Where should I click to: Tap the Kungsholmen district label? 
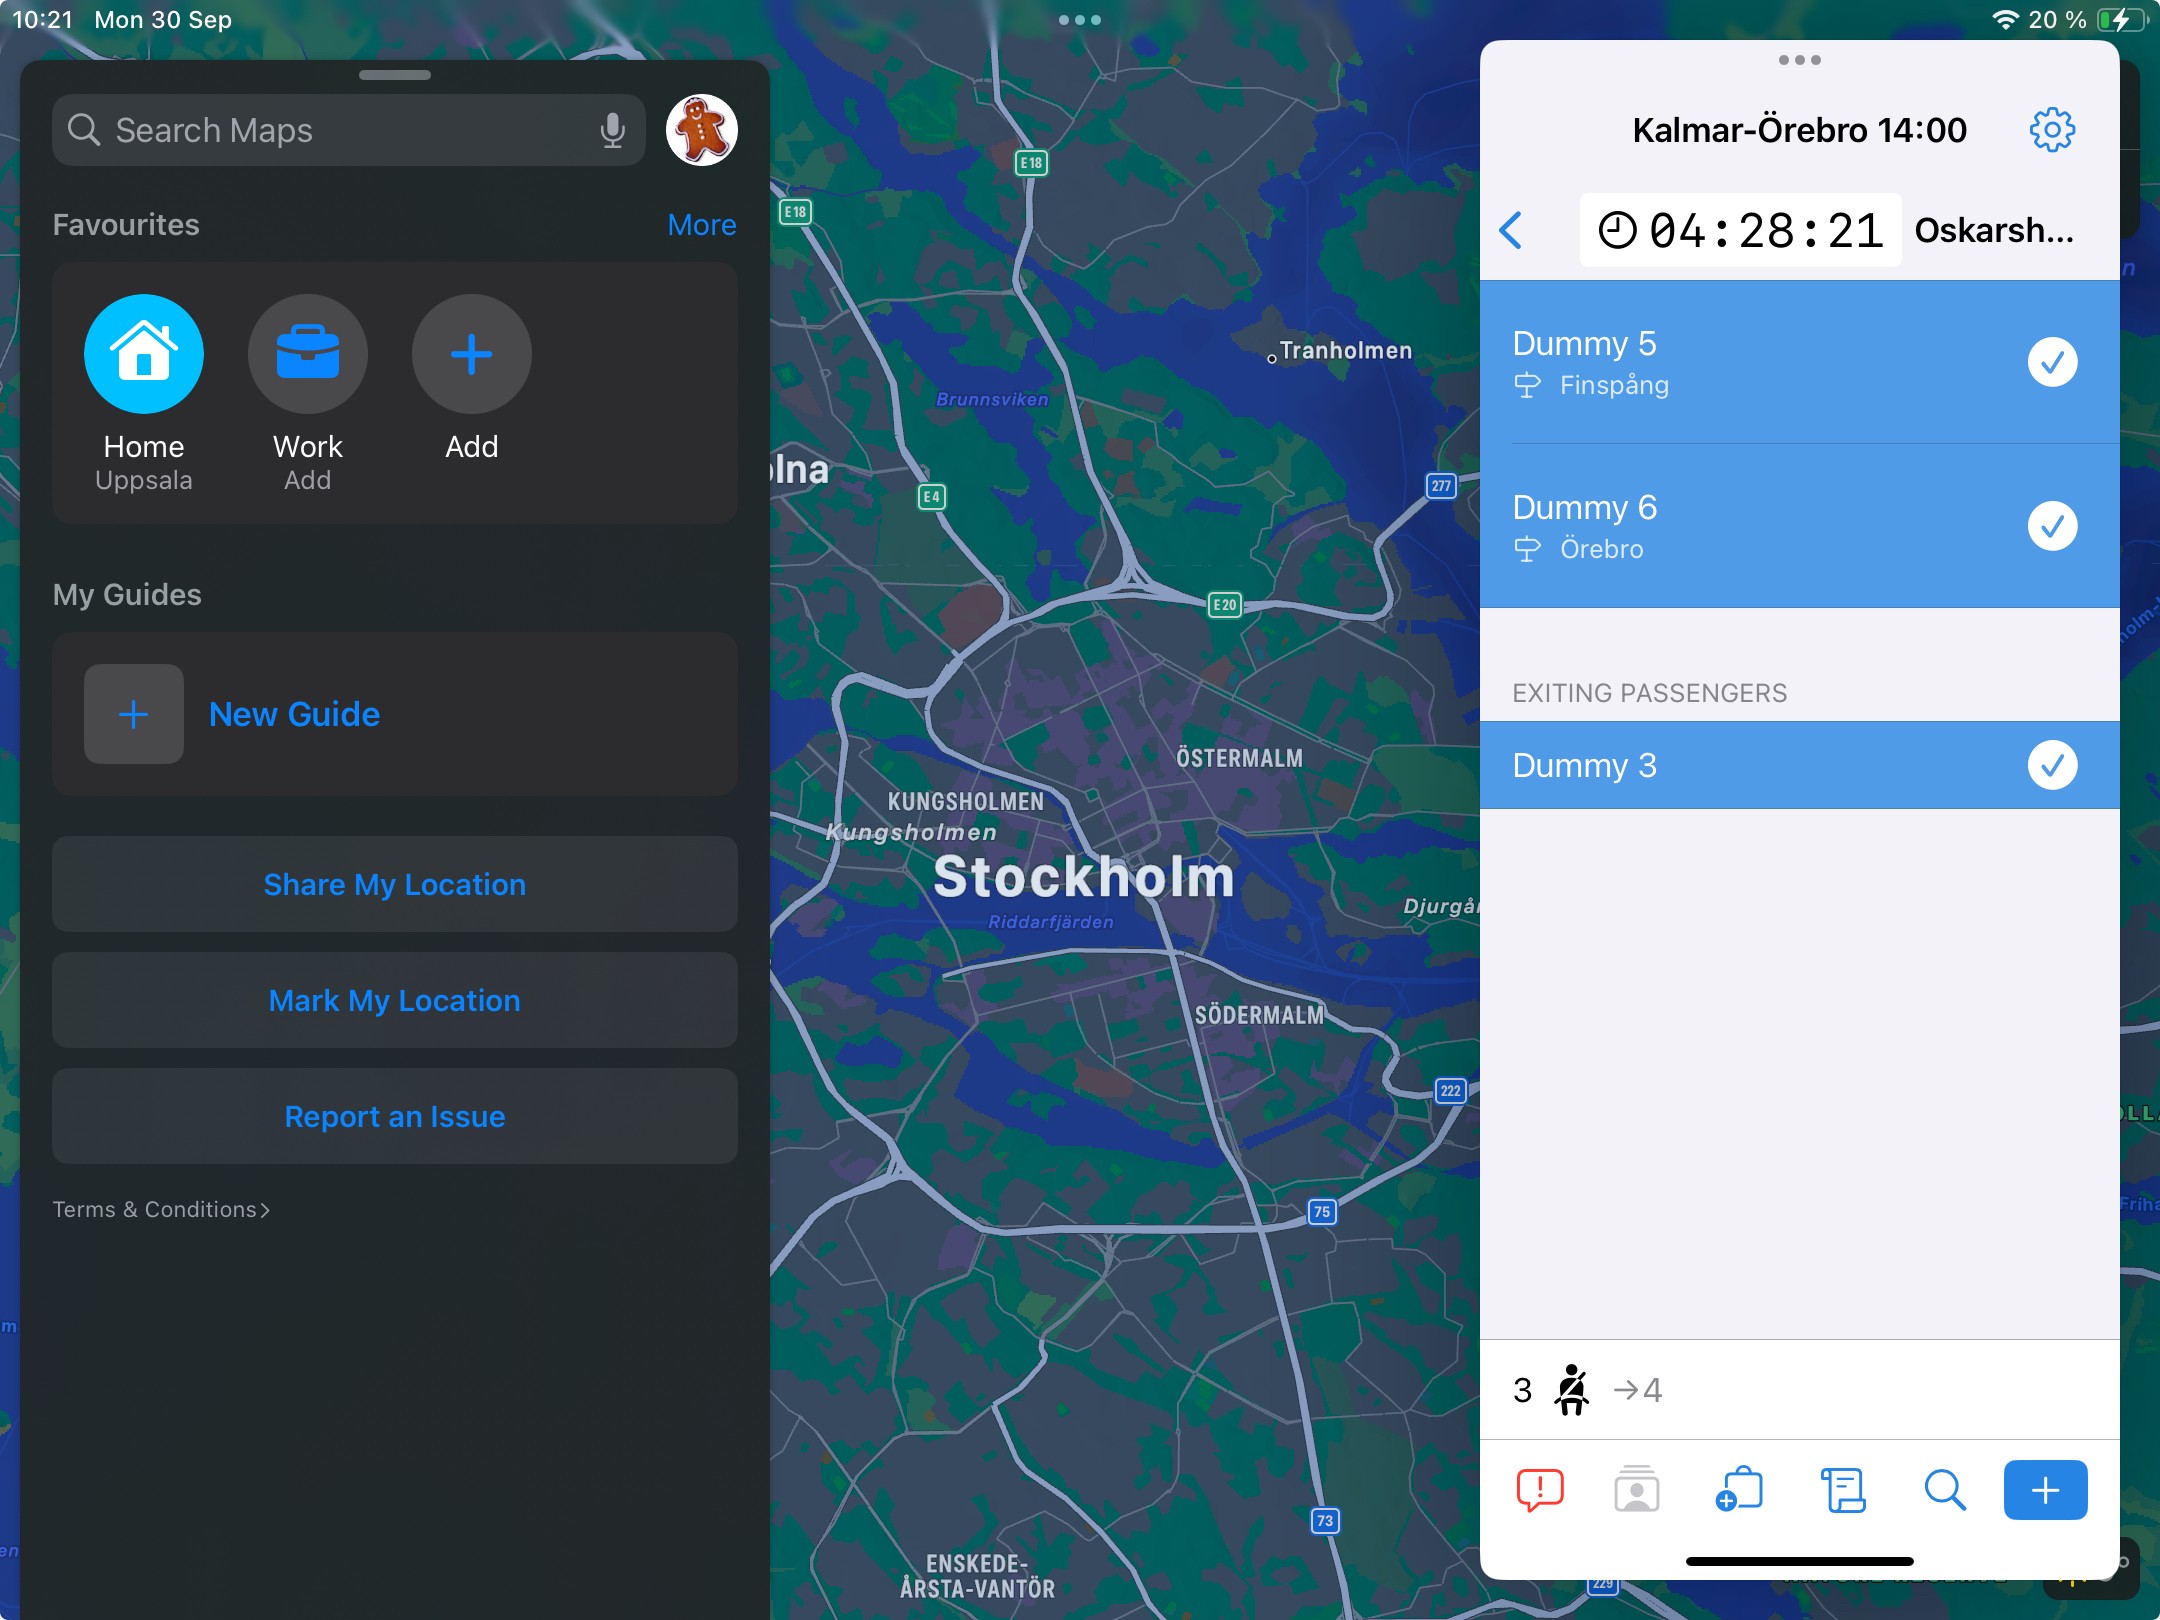[x=966, y=802]
